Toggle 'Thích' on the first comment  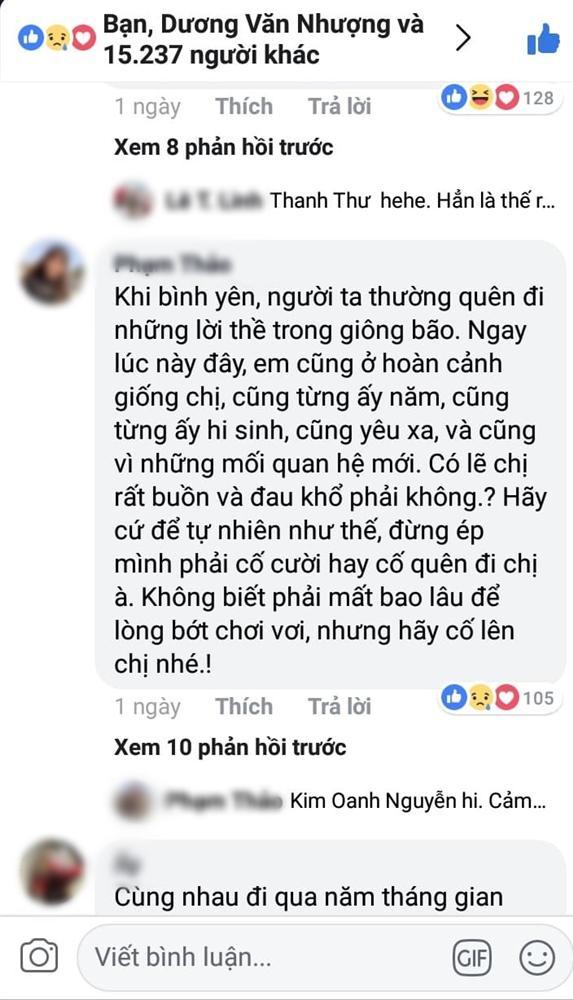244,106
